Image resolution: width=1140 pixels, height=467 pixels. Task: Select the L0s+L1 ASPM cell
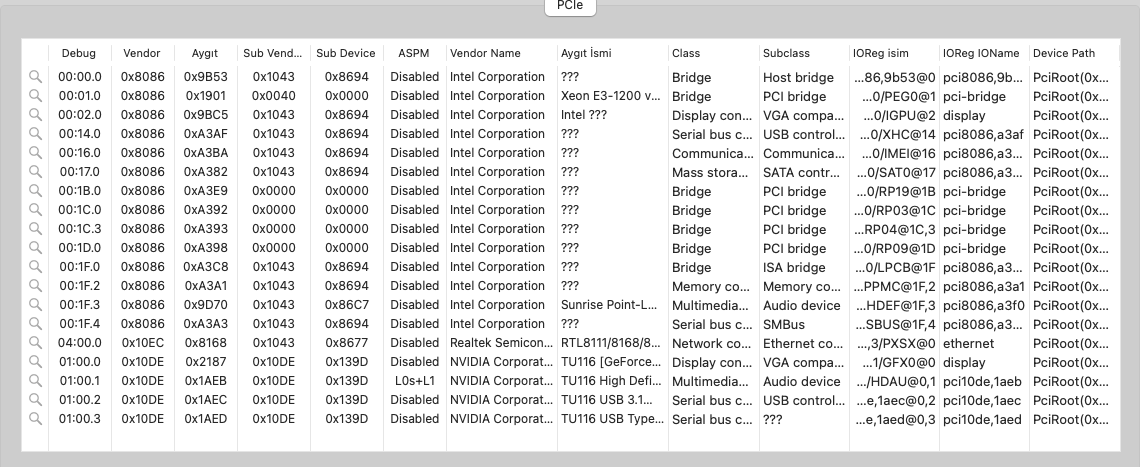414,381
